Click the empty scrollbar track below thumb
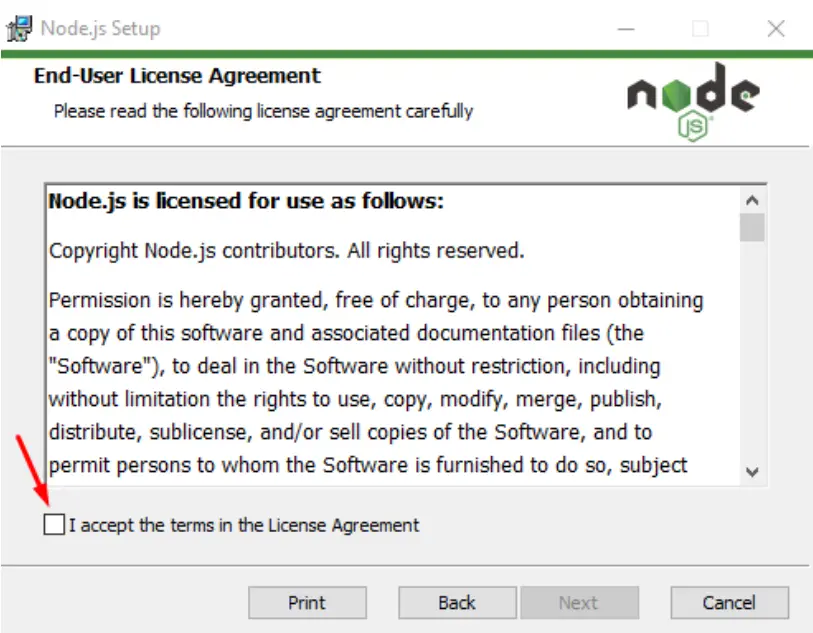 752,350
